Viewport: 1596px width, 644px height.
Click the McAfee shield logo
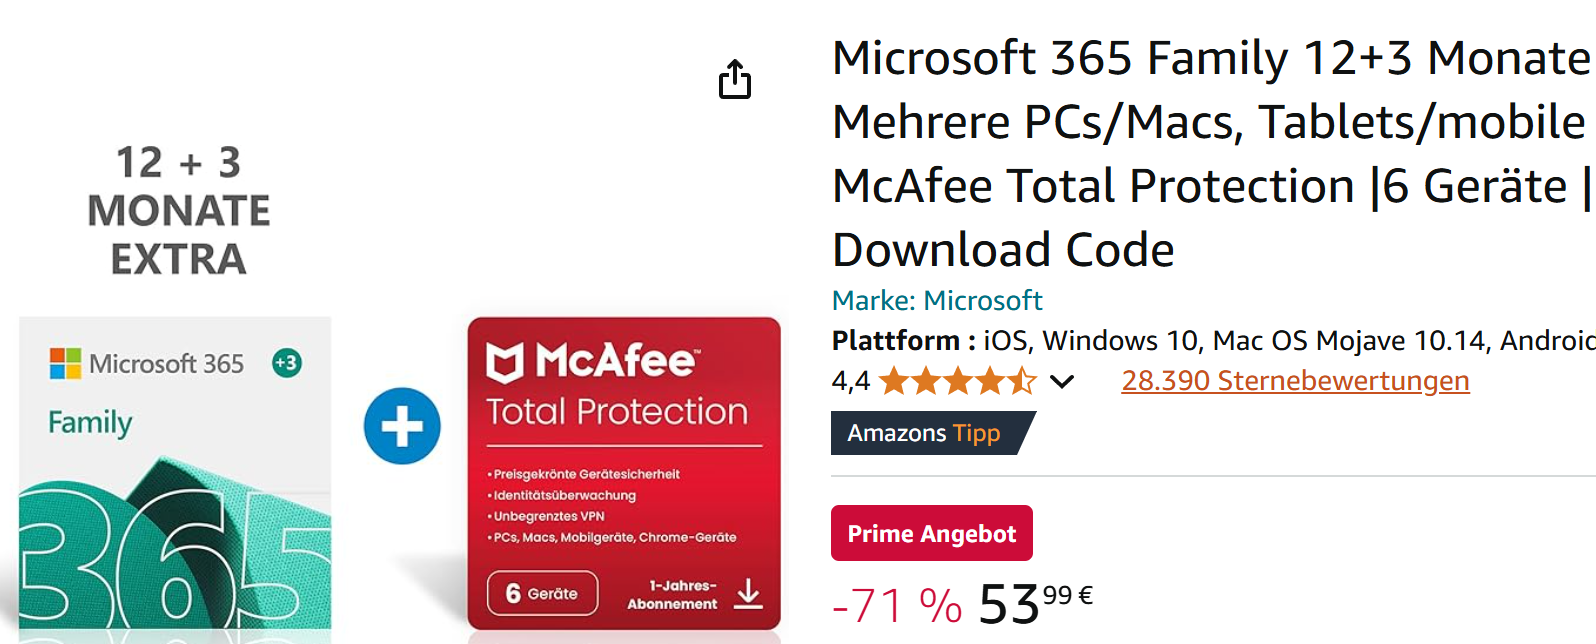(x=505, y=362)
